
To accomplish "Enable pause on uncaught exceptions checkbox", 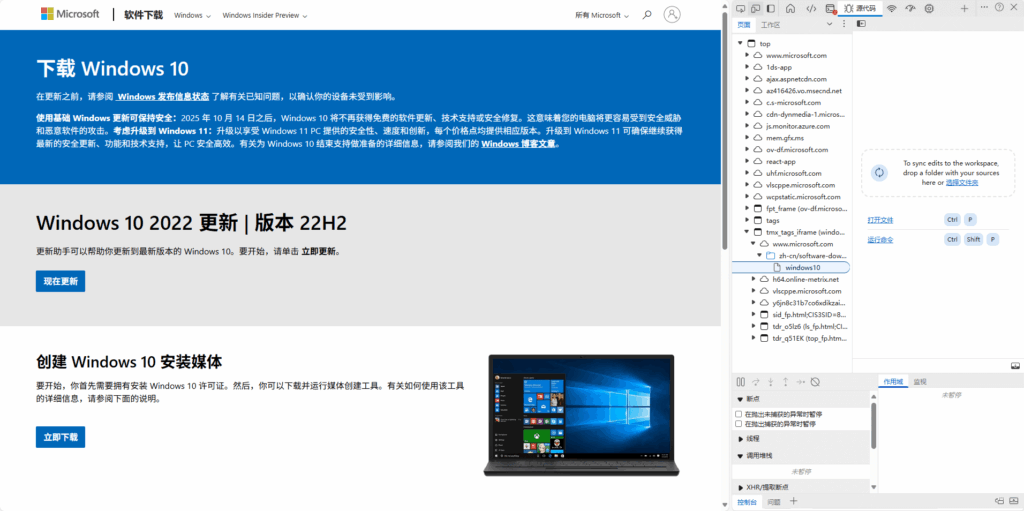I will [x=739, y=414].
